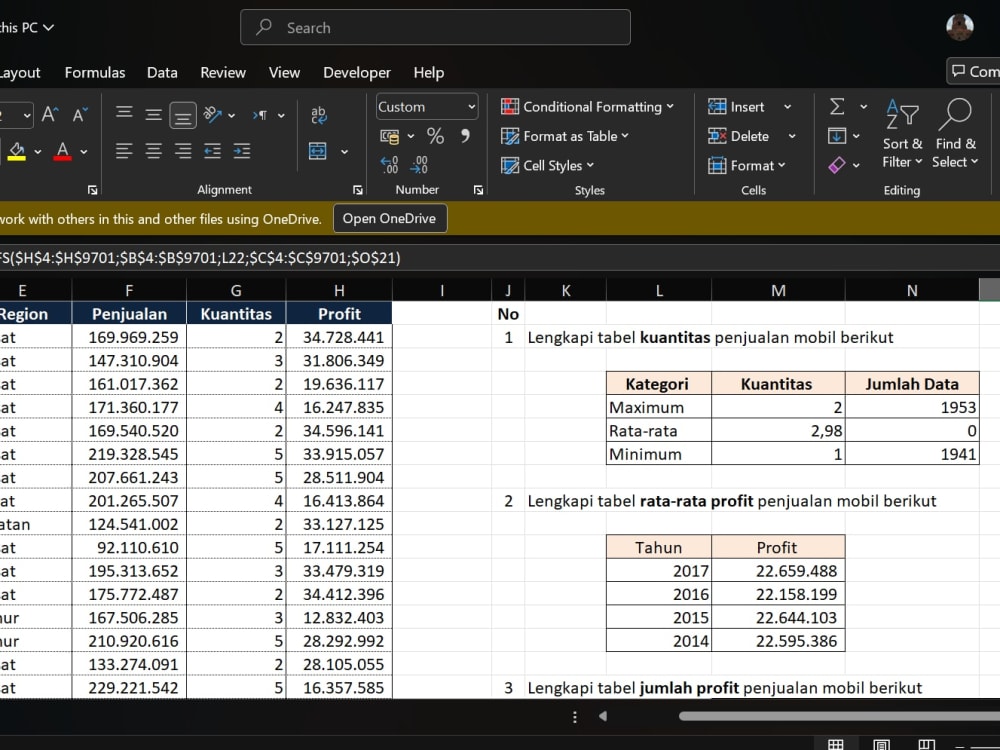This screenshot has height=750, width=1000.
Task: Open the Custom number format dropdown
Action: (471, 107)
